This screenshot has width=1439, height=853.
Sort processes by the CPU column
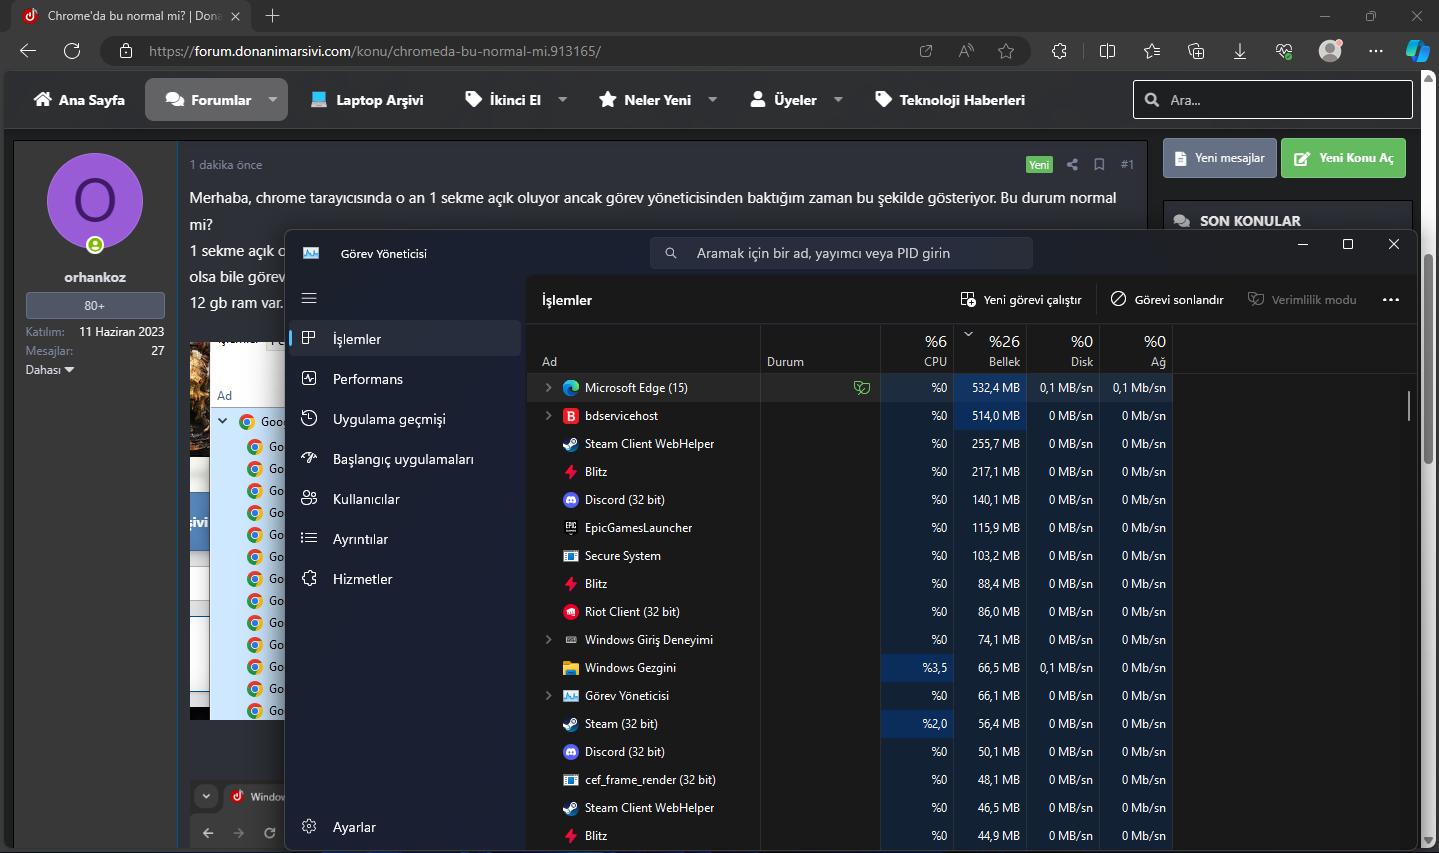click(x=917, y=350)
